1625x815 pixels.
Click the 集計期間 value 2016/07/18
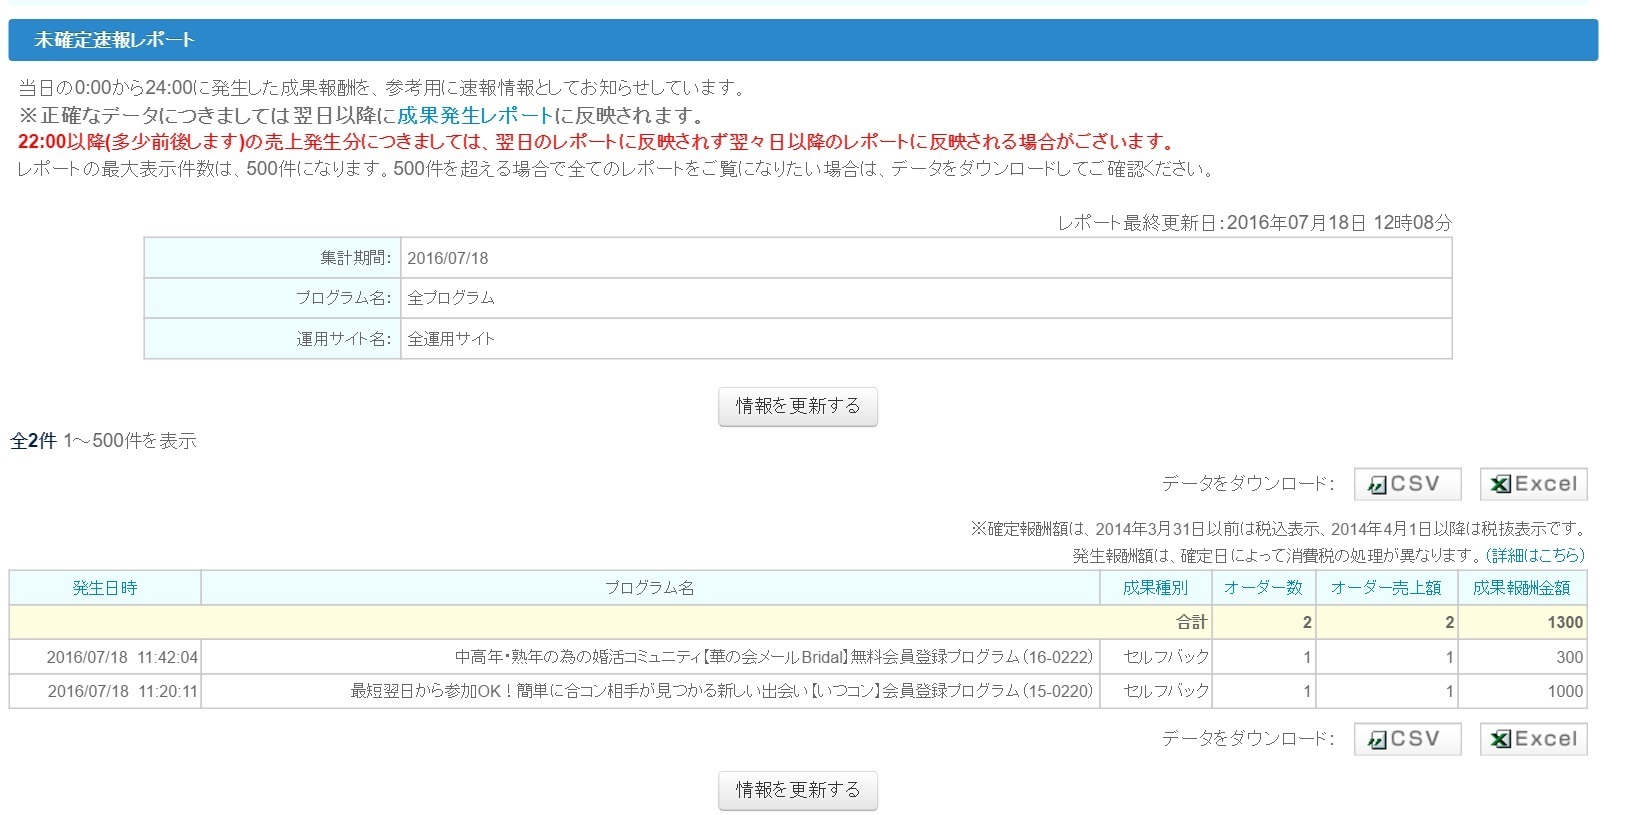point(448,258)
